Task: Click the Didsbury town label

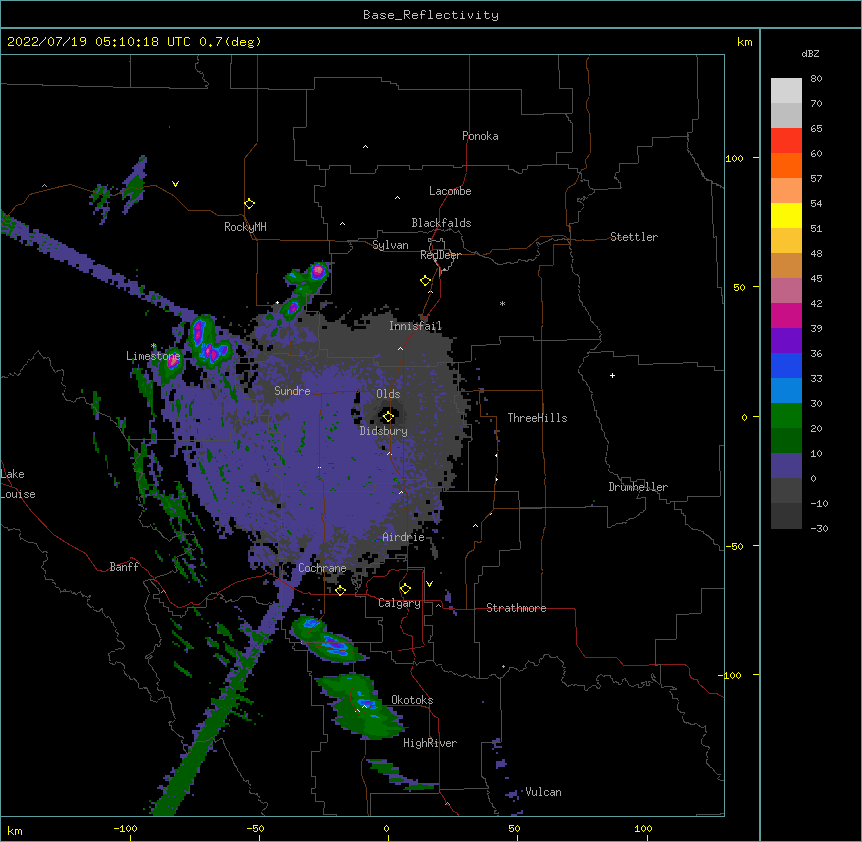Action: tap(384, 431)
